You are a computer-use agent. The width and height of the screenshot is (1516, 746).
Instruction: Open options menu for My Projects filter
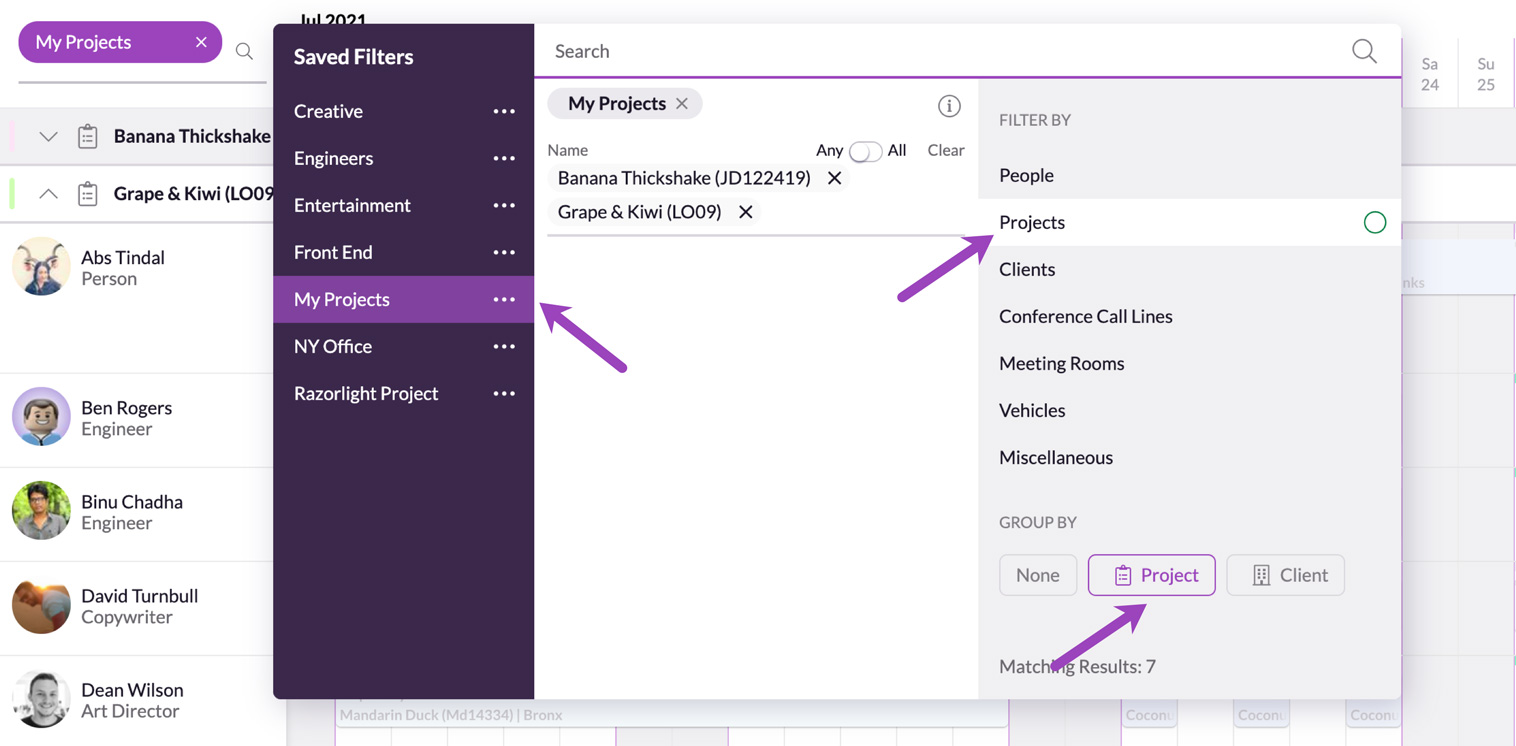click(x=504, y=299)
